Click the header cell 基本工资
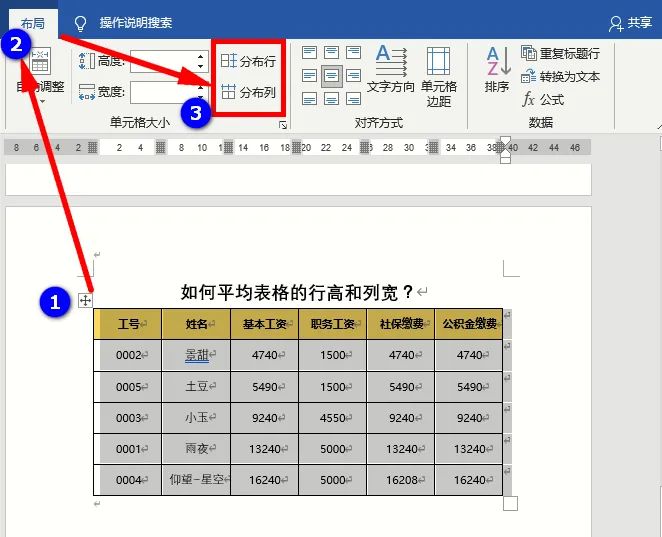The width and height of the screenshot is (662, 537). [265, 324]
